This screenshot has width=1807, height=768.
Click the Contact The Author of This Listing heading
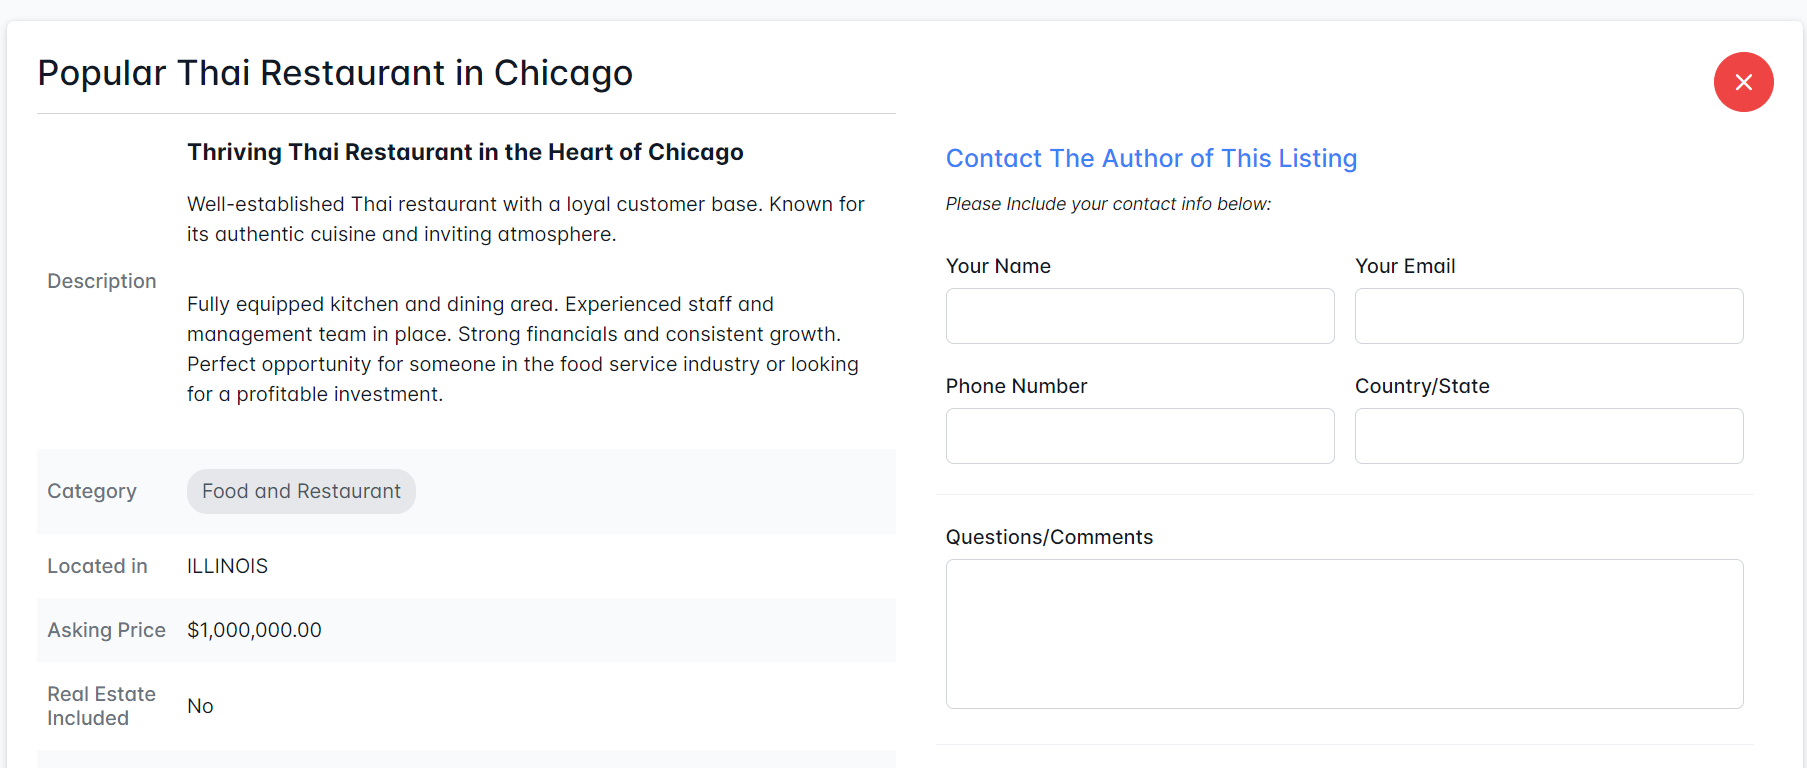tap(1151, 158)
